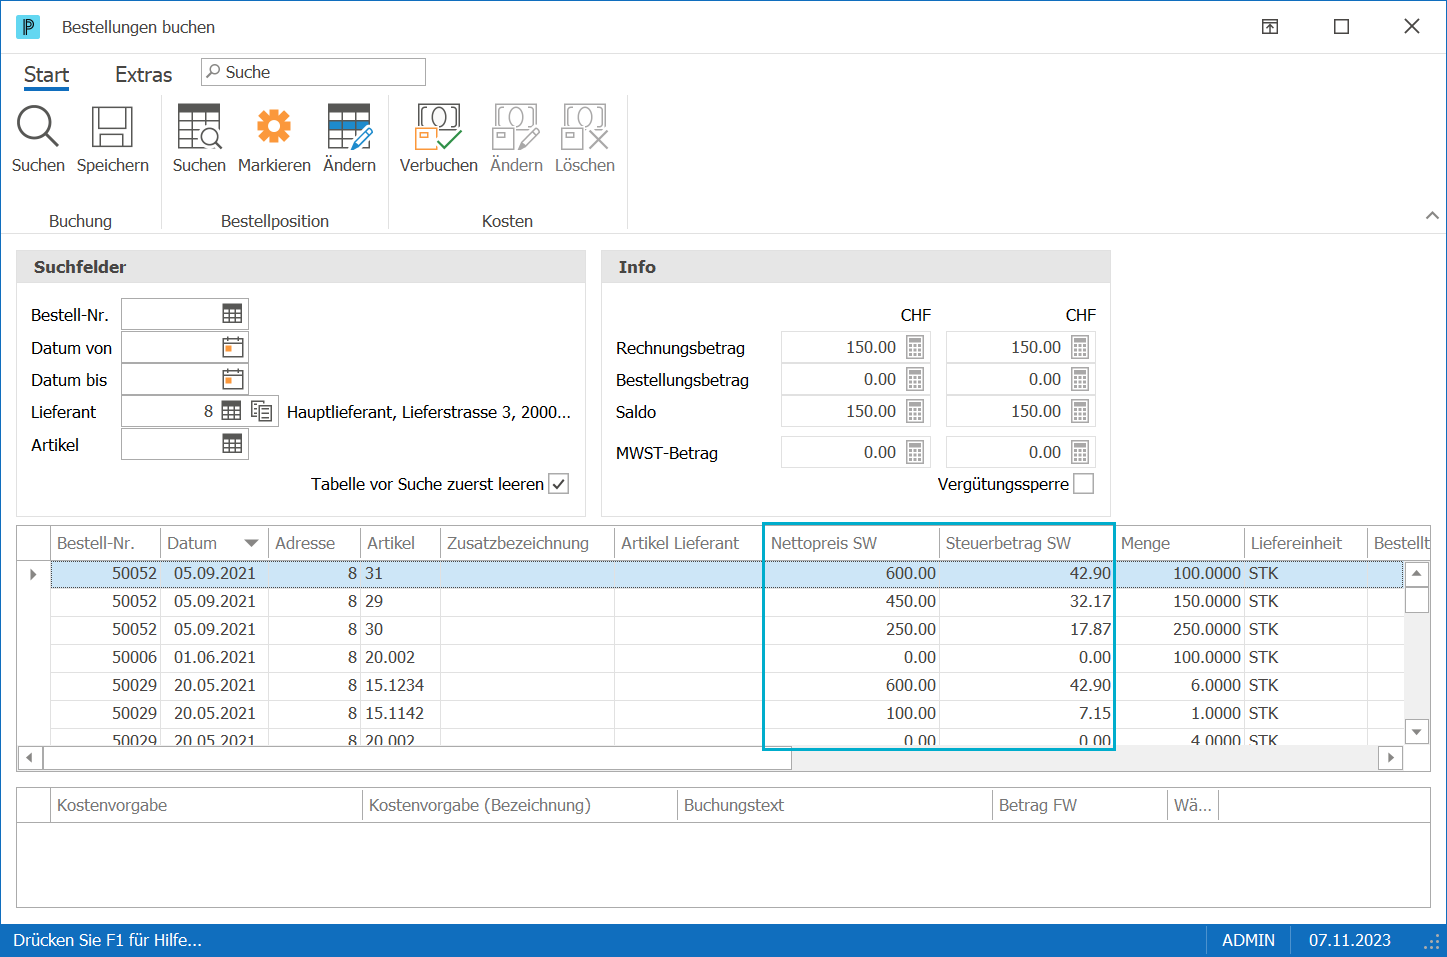
Task: Switch to the Start ribbon tab
Action: (x=46, y=75)
